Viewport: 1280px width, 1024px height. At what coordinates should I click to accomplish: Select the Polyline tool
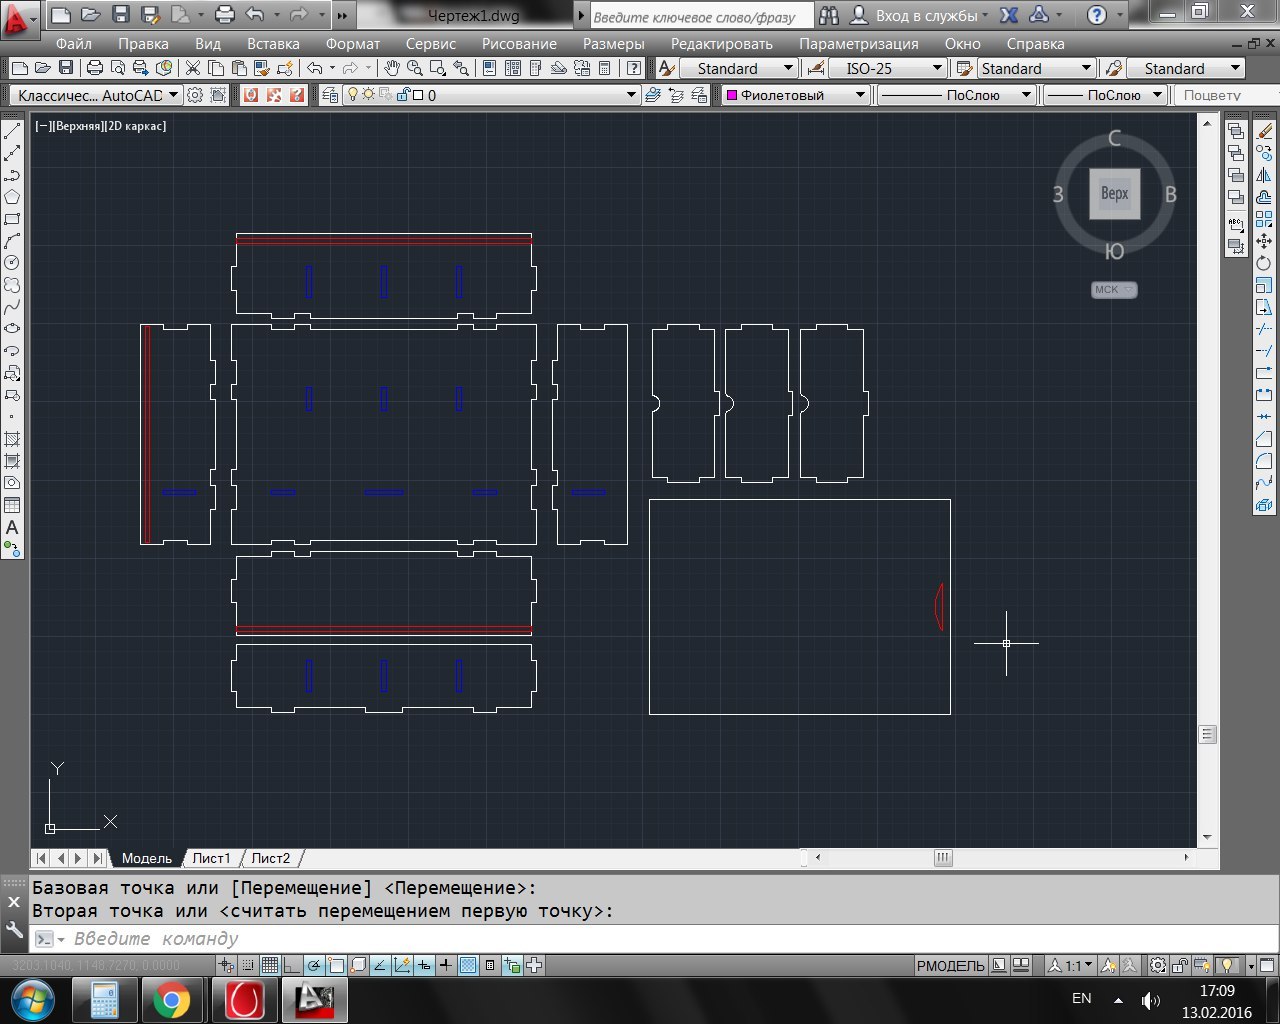point(12,175)
